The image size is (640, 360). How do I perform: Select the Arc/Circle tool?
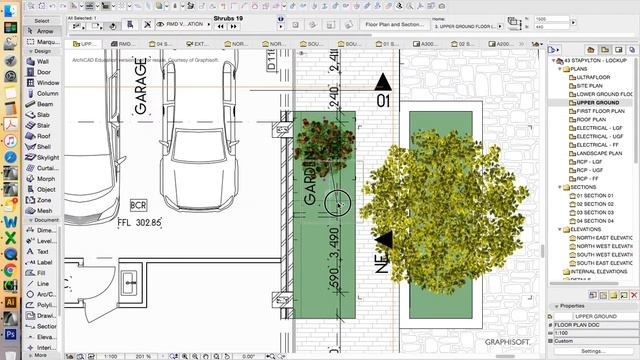coord(41,294)
